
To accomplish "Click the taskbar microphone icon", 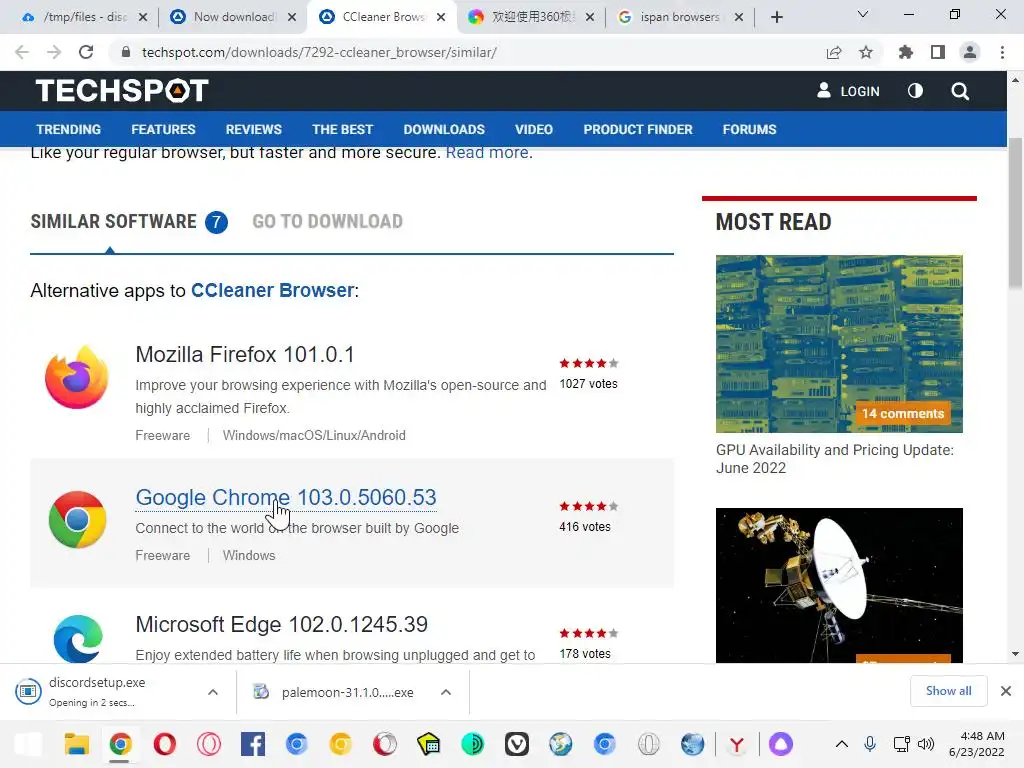I will 870,744.
